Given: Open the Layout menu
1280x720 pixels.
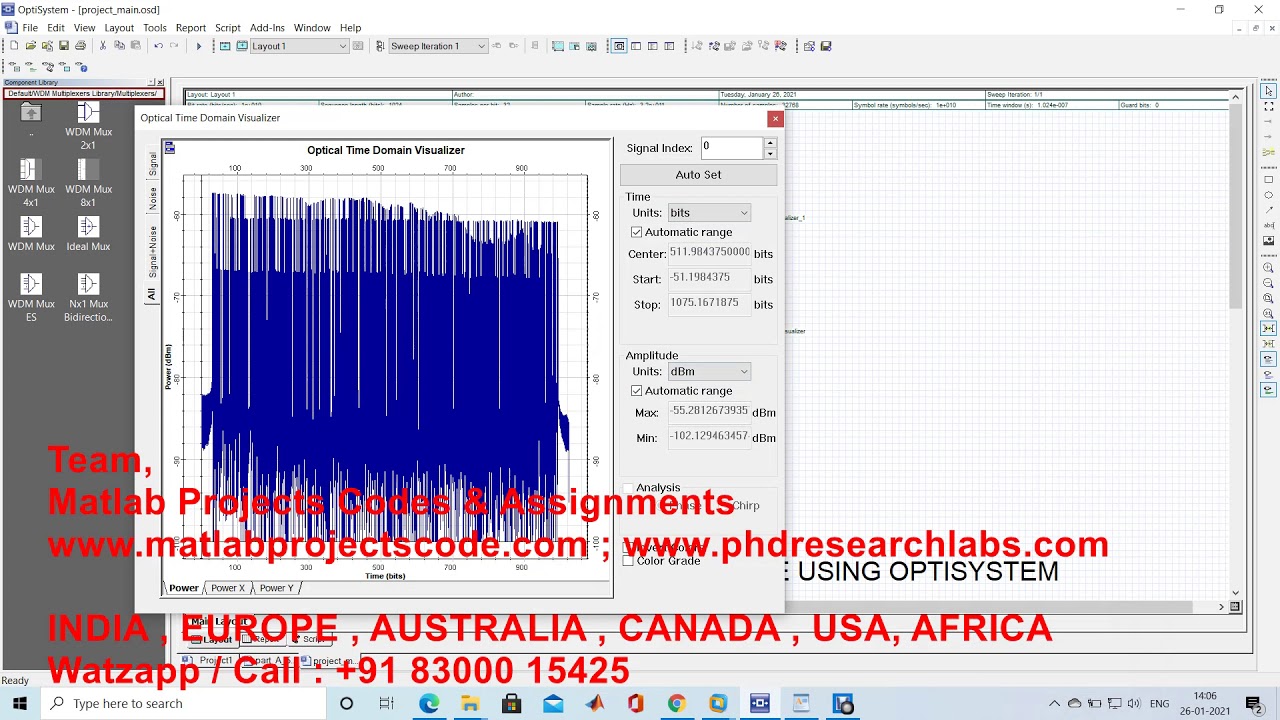Looking at the screenshot, I should [119, 28].
